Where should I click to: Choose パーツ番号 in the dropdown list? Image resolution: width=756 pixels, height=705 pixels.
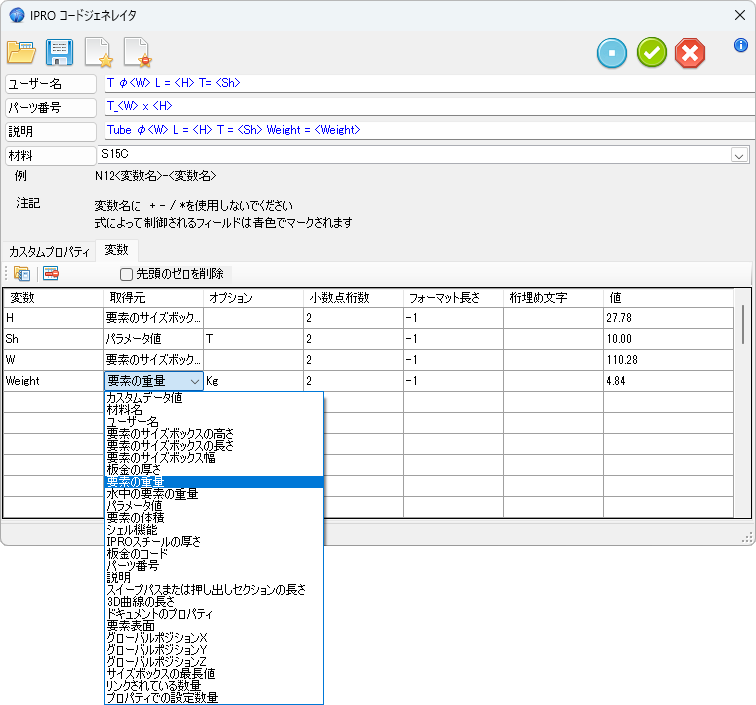(214, 566)
